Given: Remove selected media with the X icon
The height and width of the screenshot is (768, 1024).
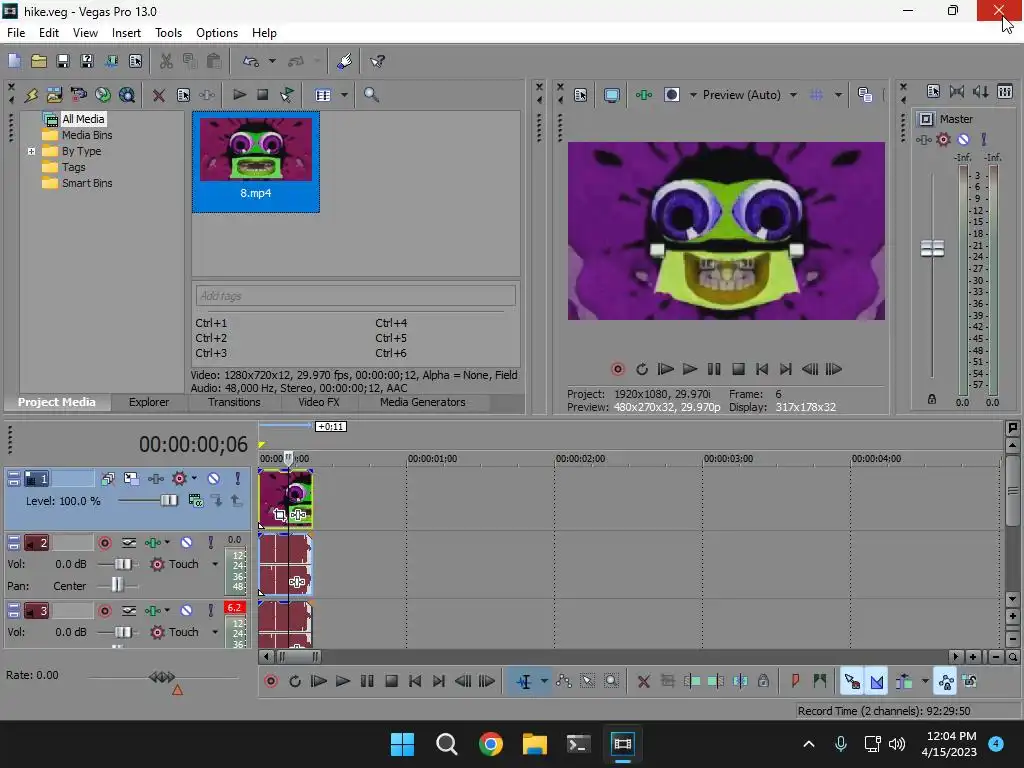Looking at the screenshot, I should [158, 95].
